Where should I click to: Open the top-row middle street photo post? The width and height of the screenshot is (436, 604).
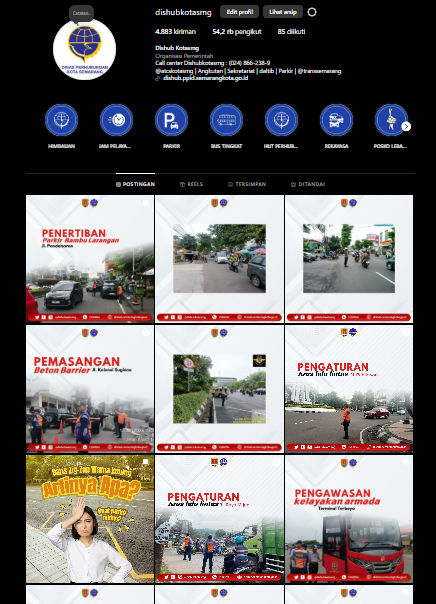tap(220, 259)
